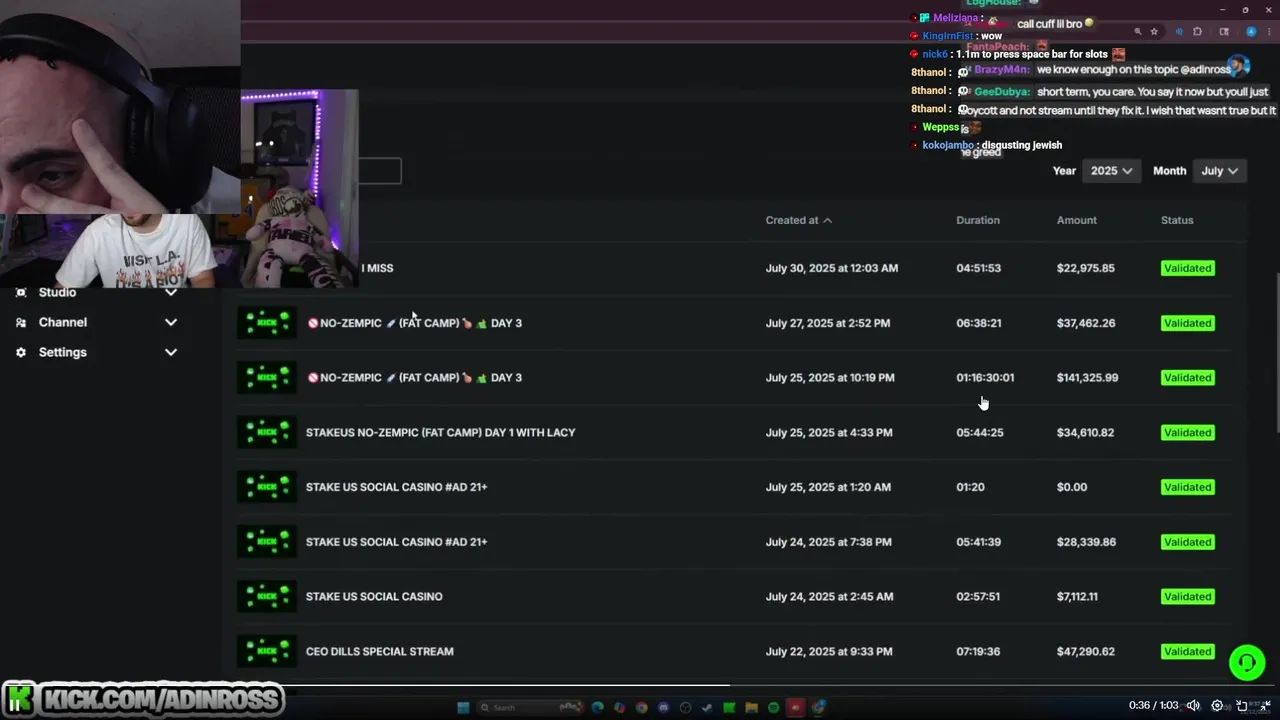Exit fullscreen in the video player
Viewport: 1280px width, 720px height.
point(1266,706)
